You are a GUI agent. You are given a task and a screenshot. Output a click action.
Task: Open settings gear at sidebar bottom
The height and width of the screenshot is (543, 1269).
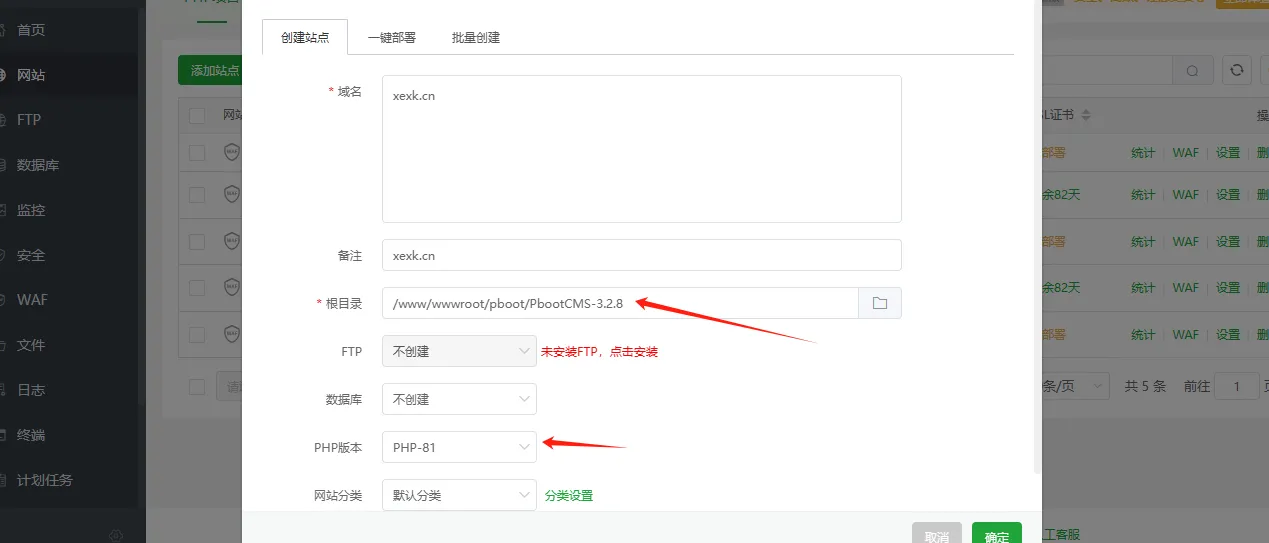coord(116,536)
